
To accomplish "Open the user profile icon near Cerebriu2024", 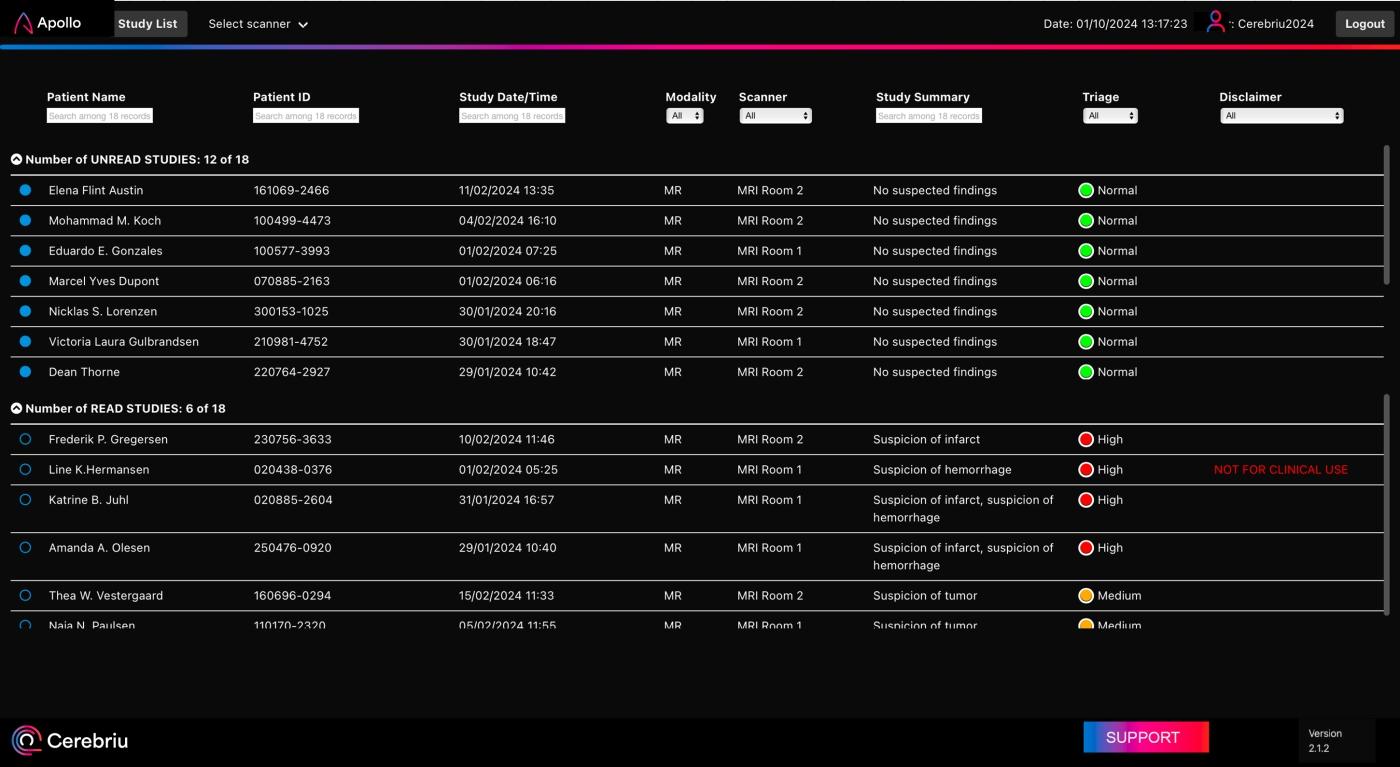I will tap(1216, 21).
